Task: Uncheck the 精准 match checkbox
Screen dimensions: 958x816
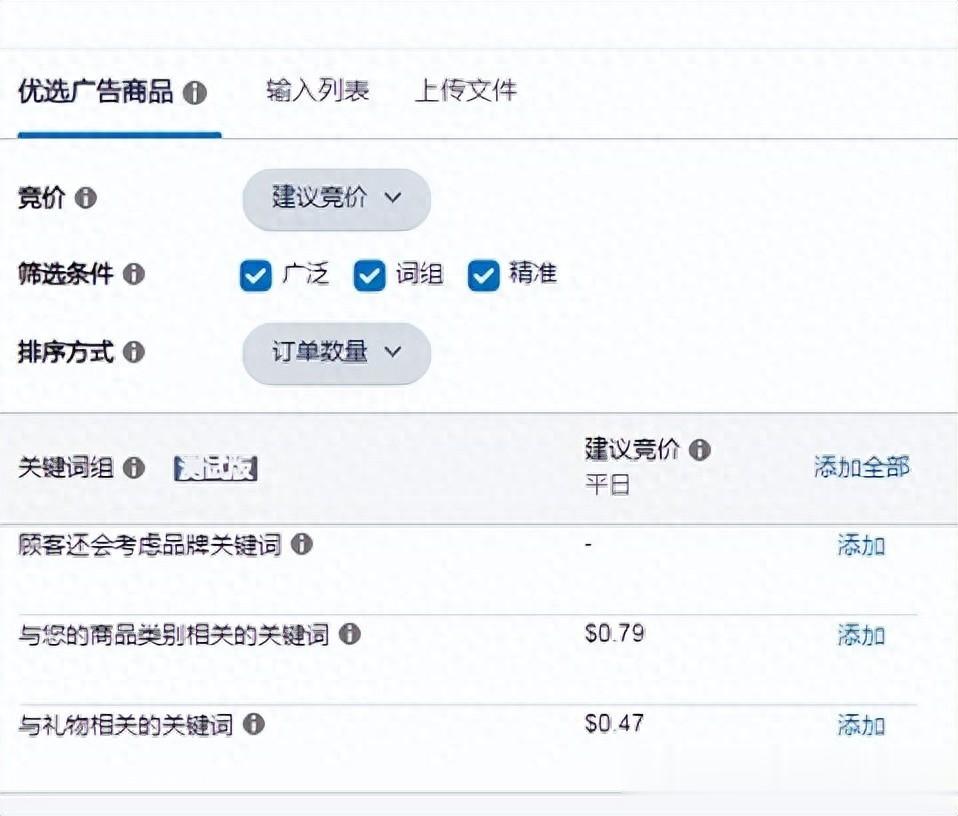Action: coord(484,276)
